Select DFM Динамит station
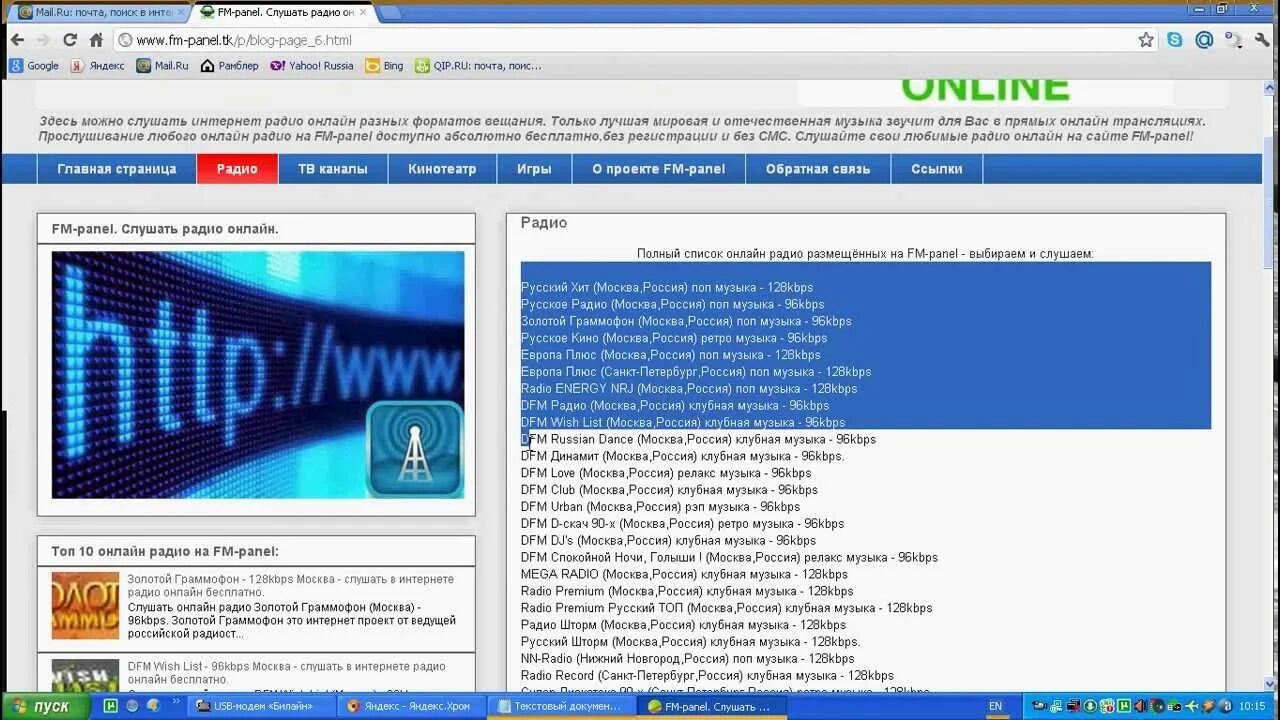Screen dimensions: 1280x720 [x=683, y=456]
